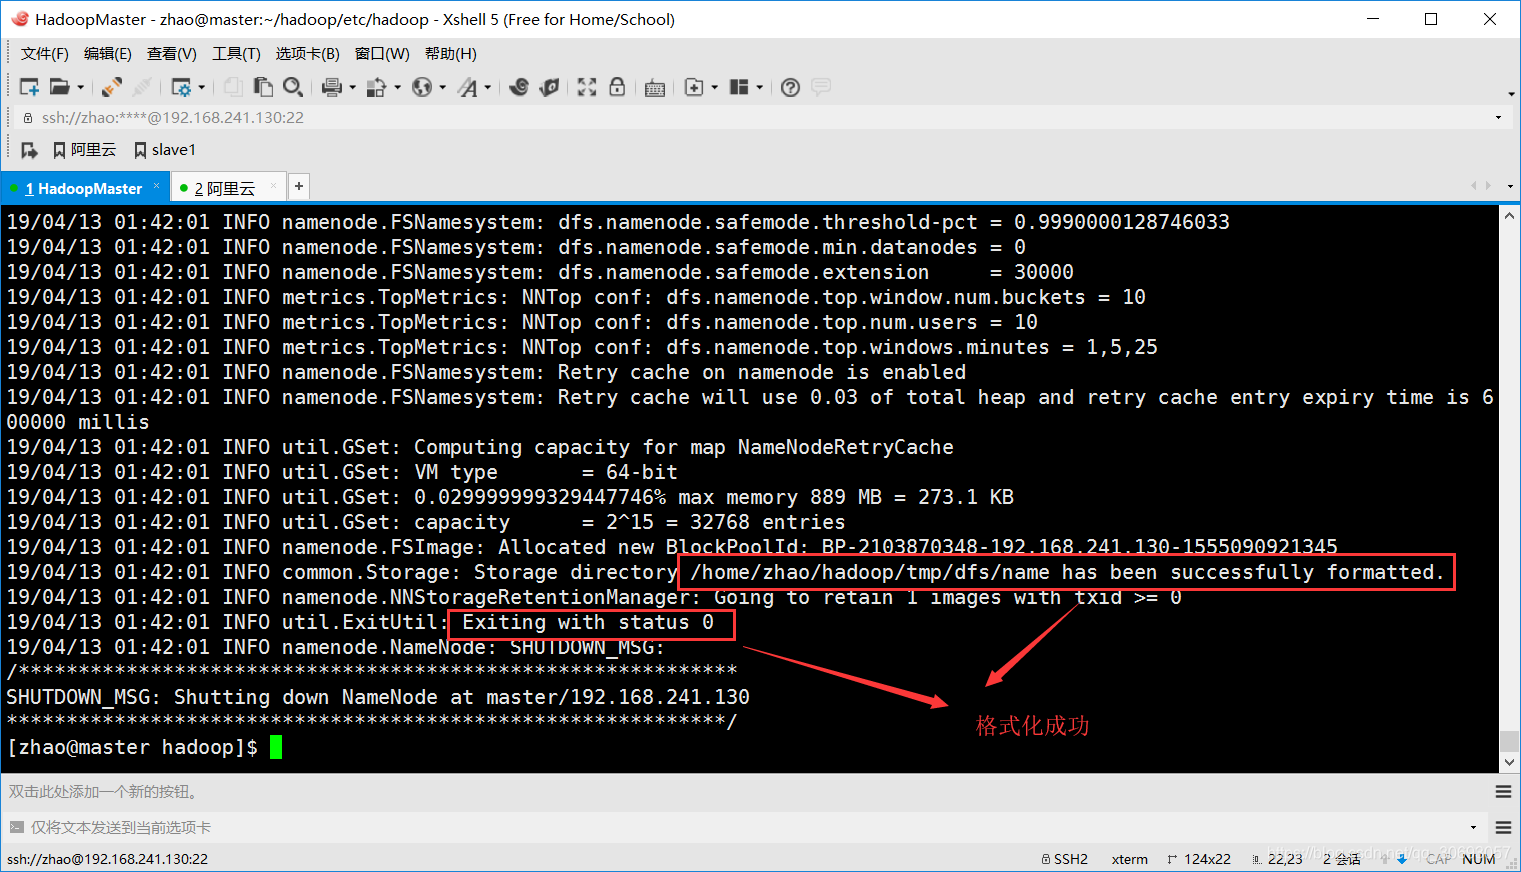Viewport: 1521px width, 872px height.
Task: Close the HadoopMaster tab
Action: click(157, 186)
